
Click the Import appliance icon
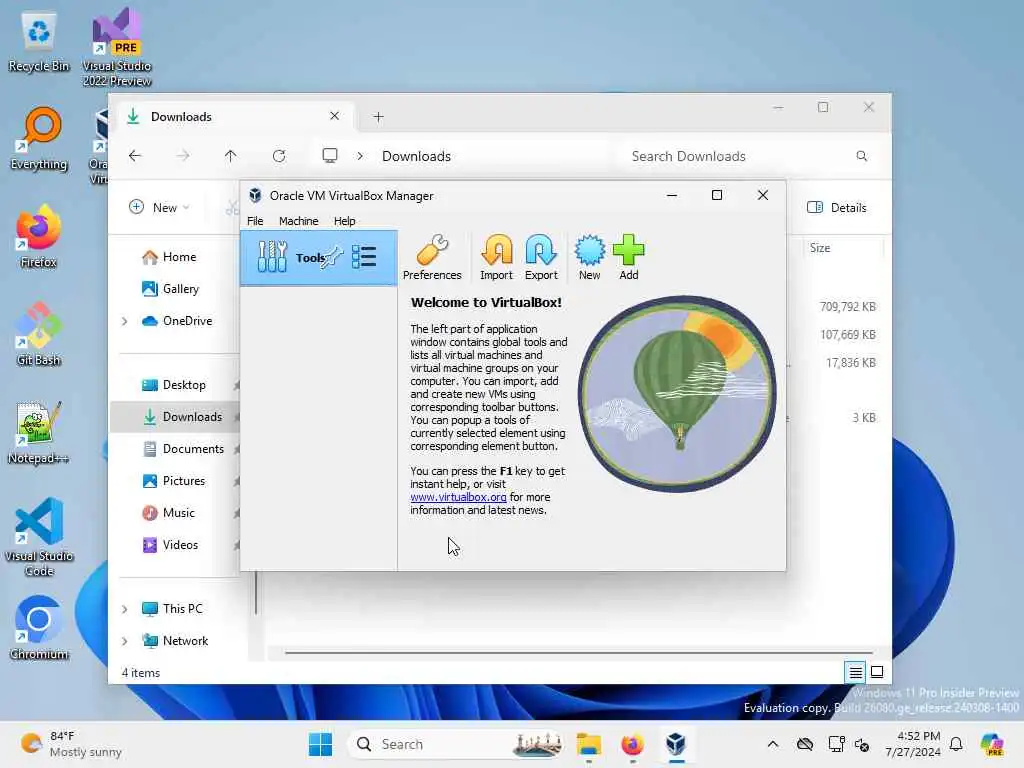point(496,257)
